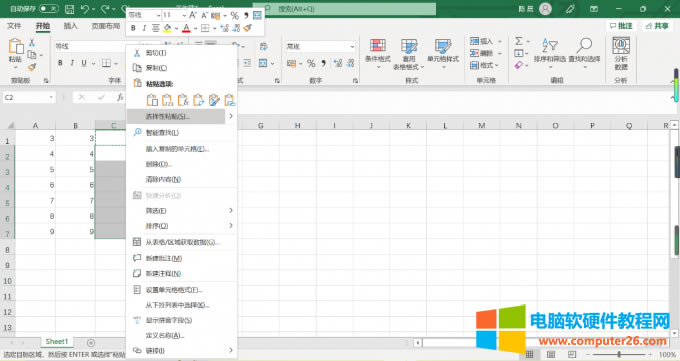The height and width of the screenshot is (361, 680).
Task: Expand the Name Box dropdown showing C2
Action: click(x=51, y=97)
